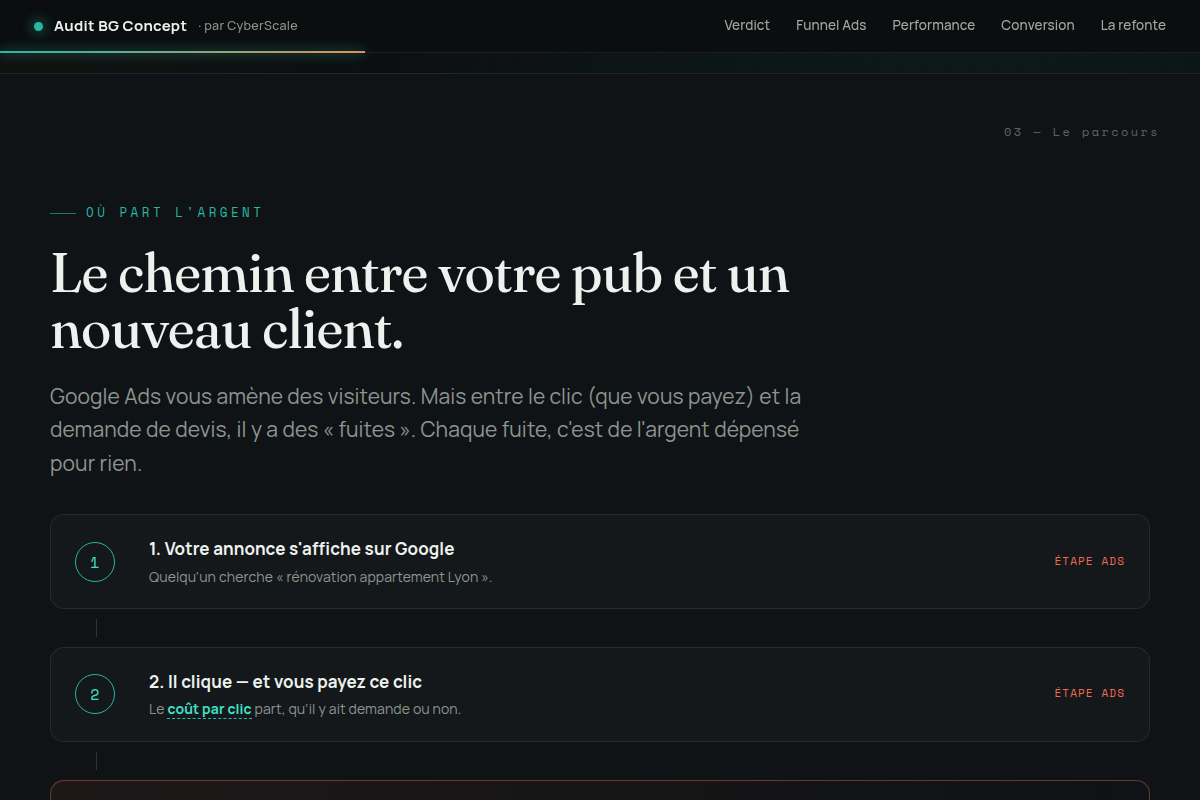The image size is (1200, 800).
Task: Click the 'OÙ PART L'ARGENT' eyebrow label
Action: (x=174, y=213)
